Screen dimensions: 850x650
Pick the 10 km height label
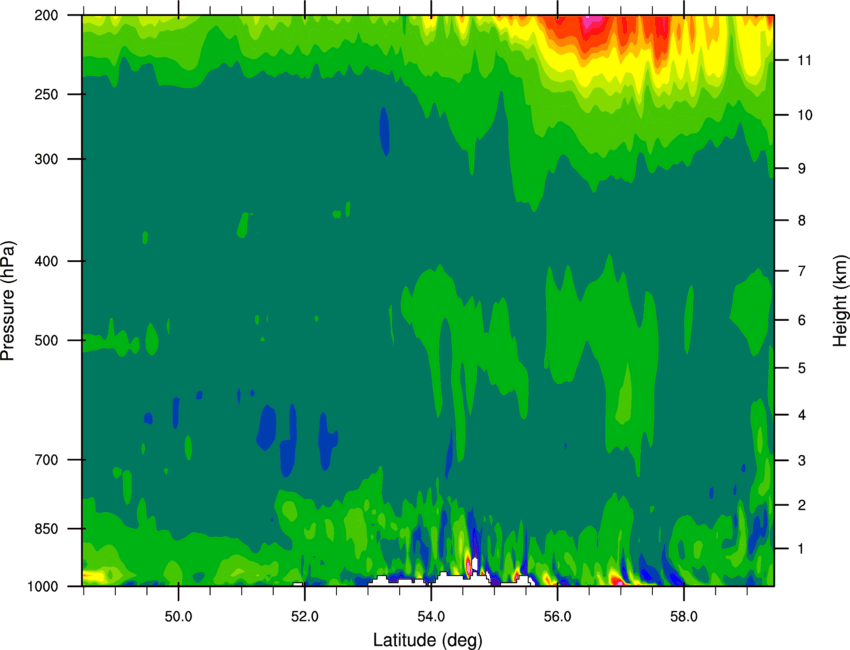pos(804,115)
